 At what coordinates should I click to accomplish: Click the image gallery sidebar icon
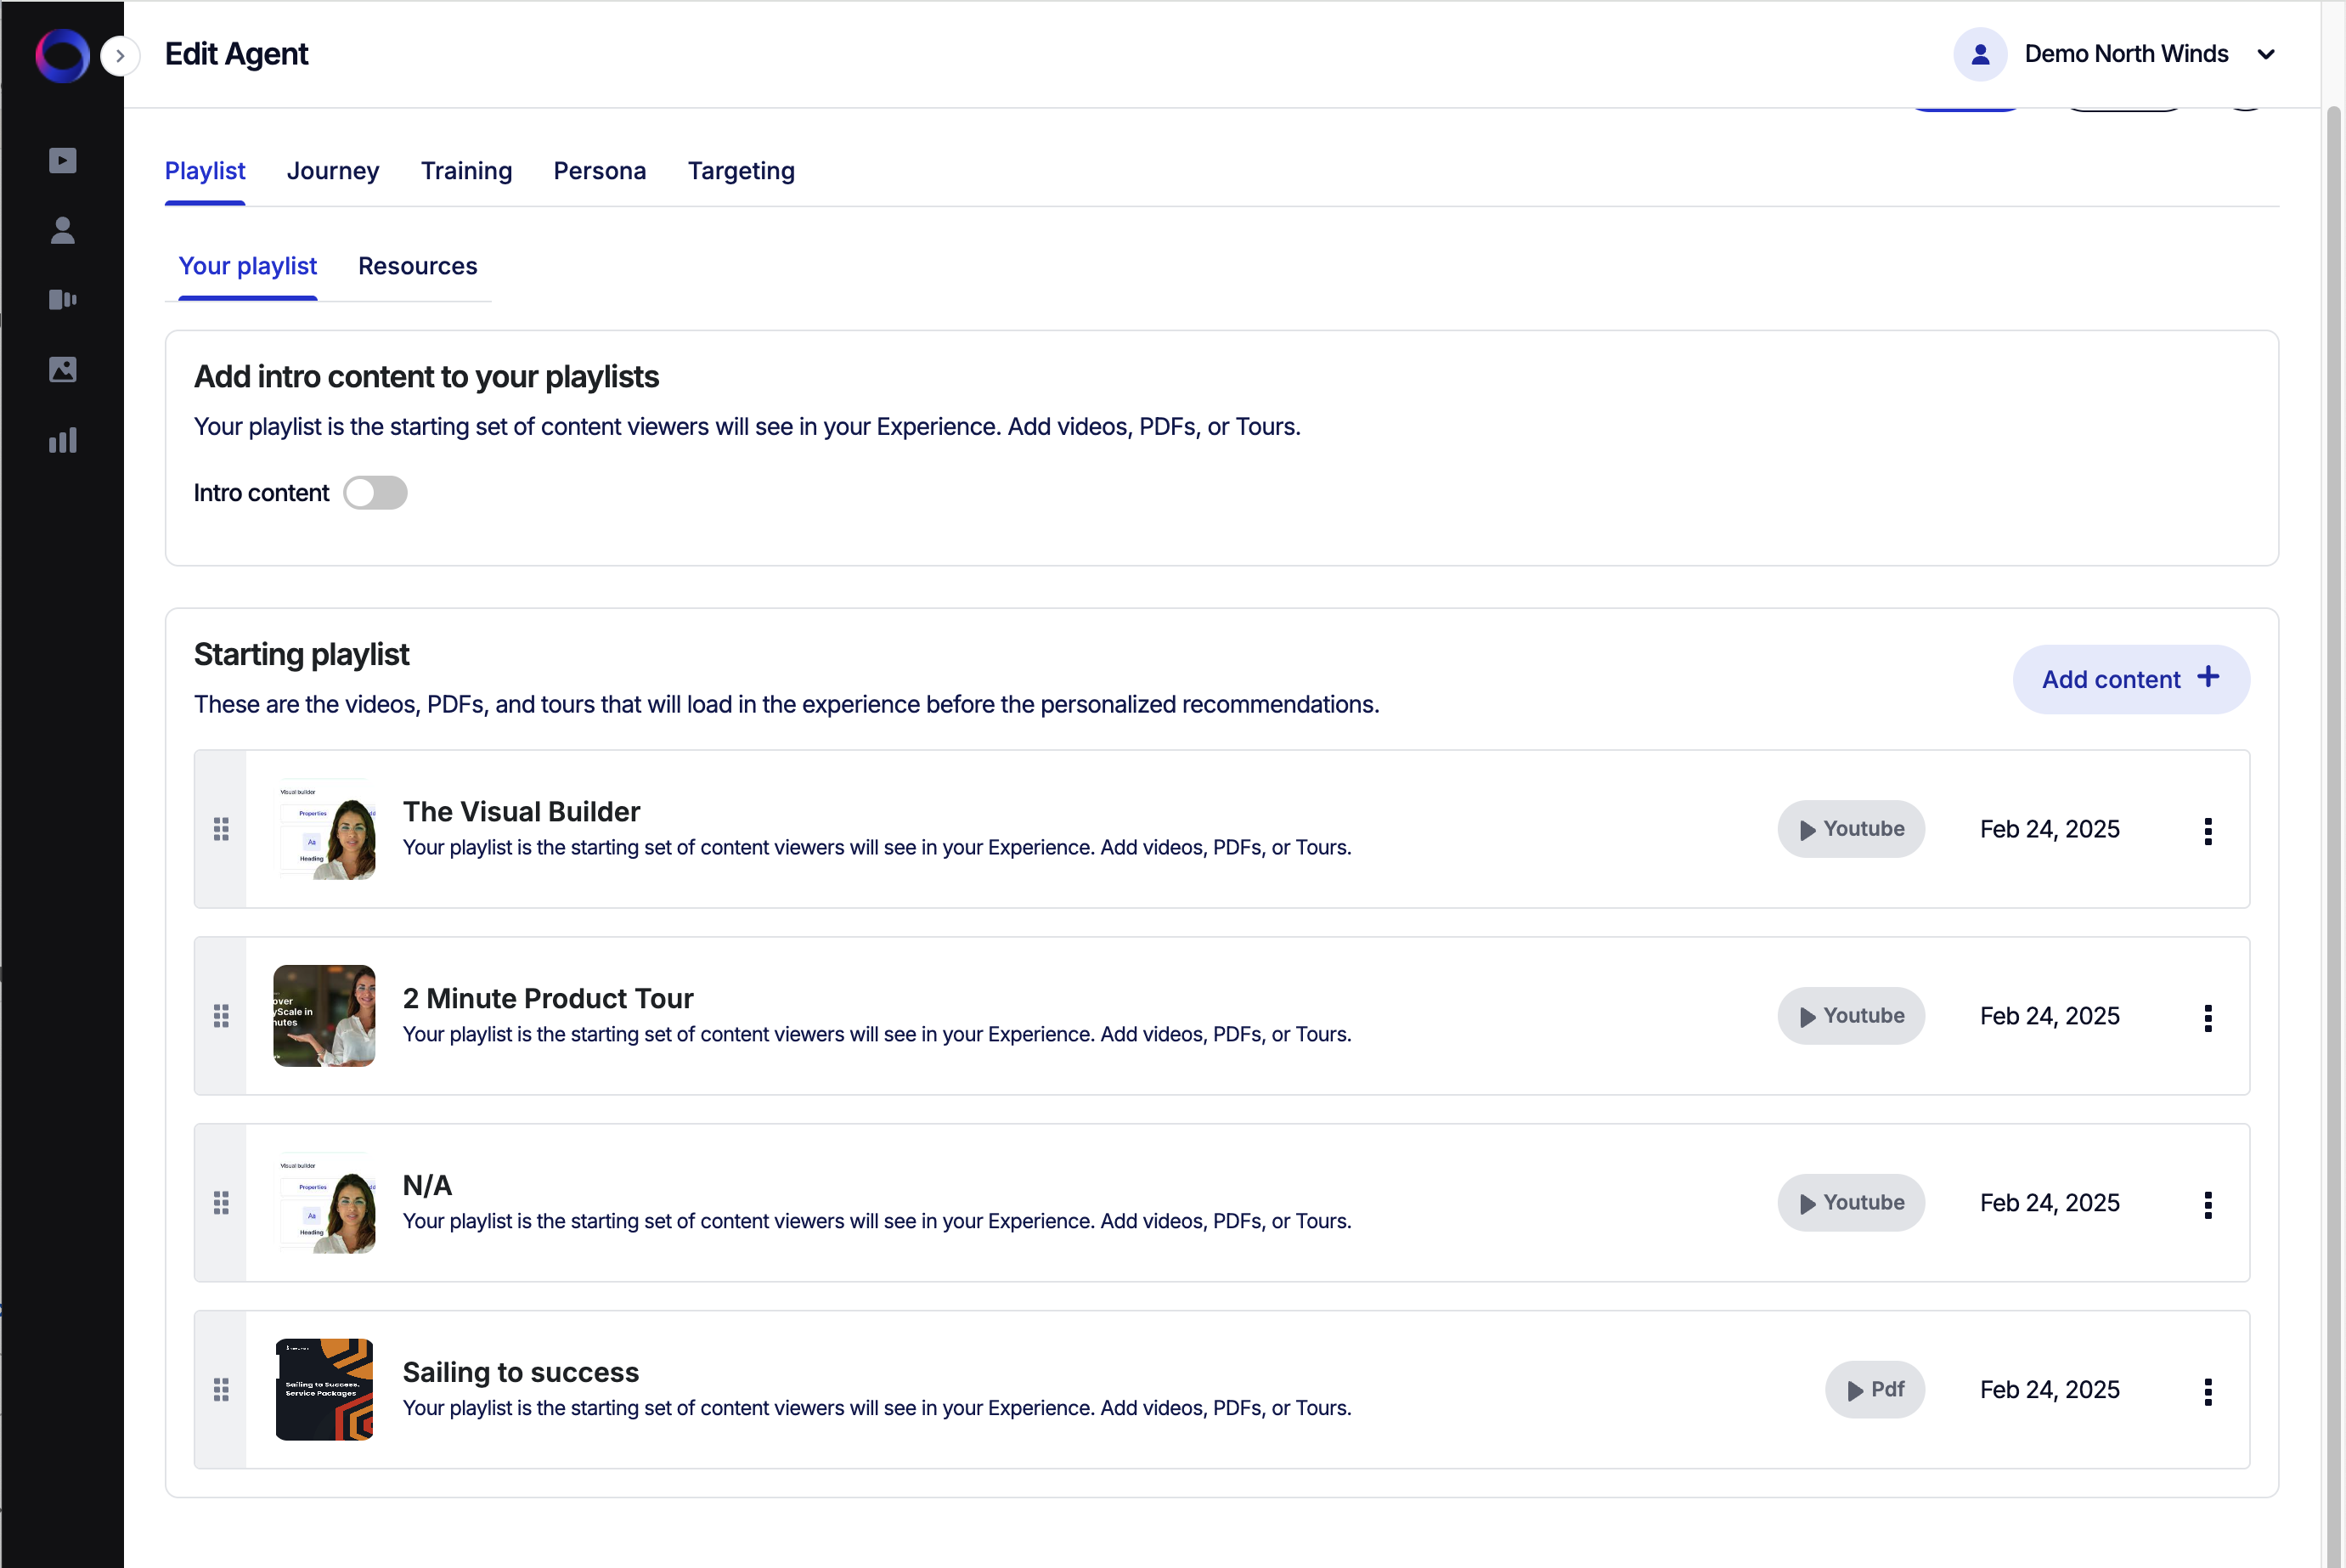pyautogui.click(x=62, y=369)
